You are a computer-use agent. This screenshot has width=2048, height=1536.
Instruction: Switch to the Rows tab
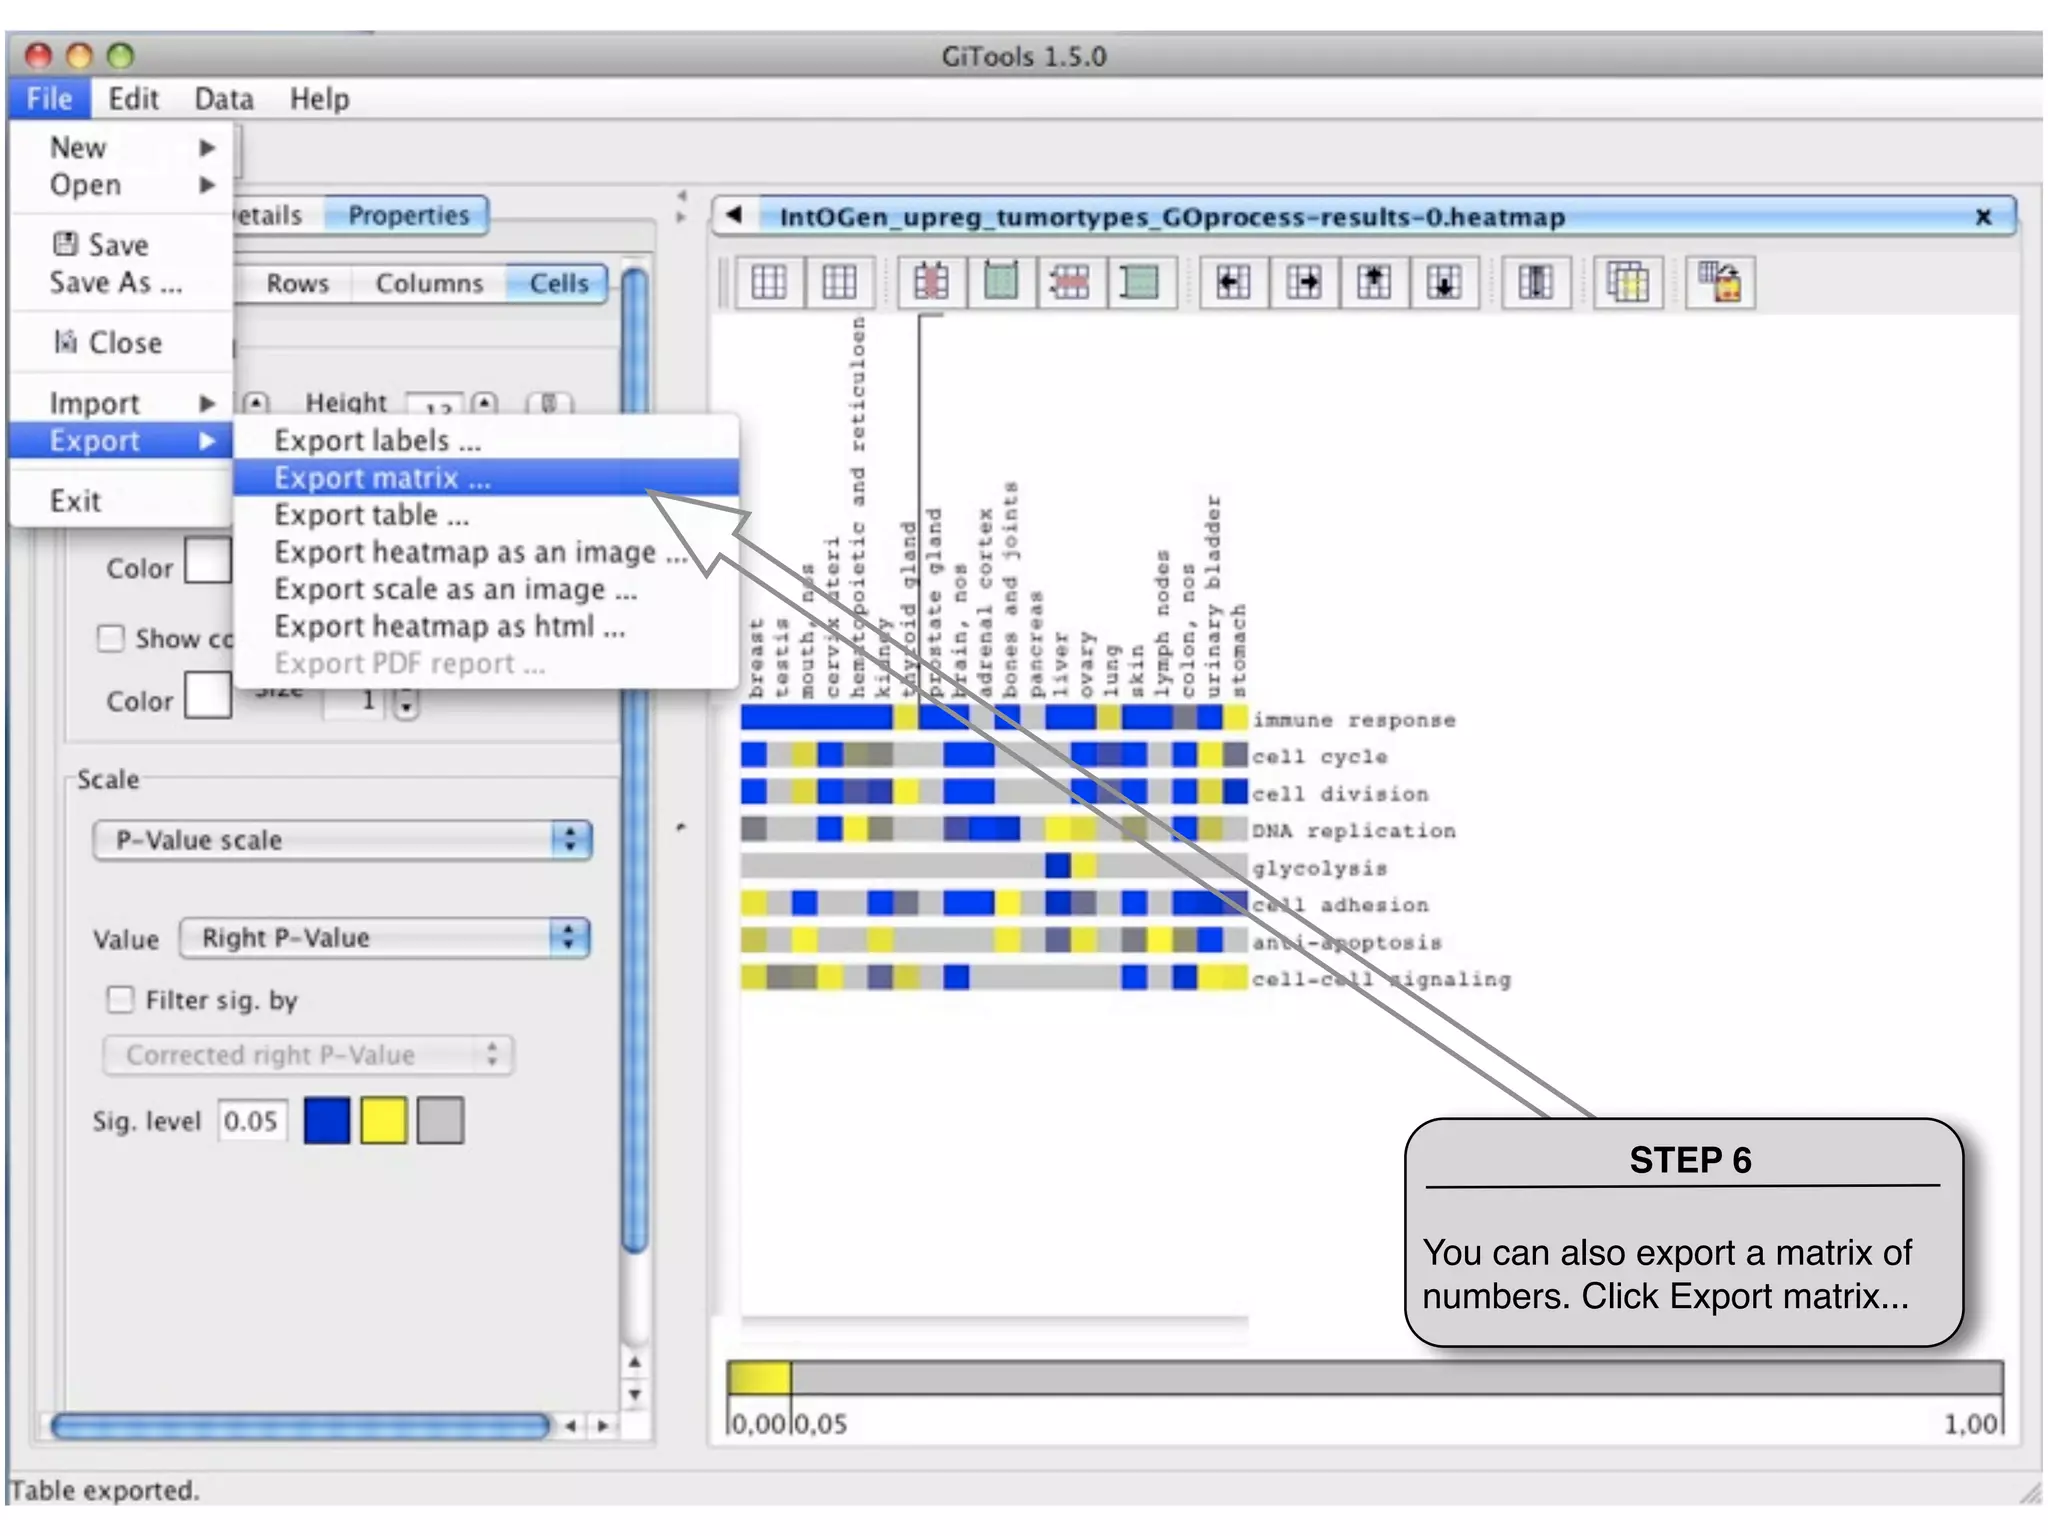pyautogui.click(x=297, y=283)
